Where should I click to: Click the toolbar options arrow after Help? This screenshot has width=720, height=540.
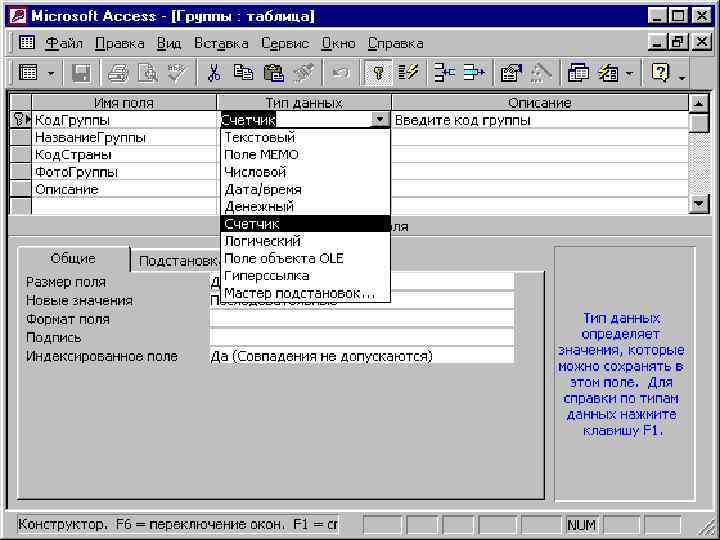pos(682,78)
